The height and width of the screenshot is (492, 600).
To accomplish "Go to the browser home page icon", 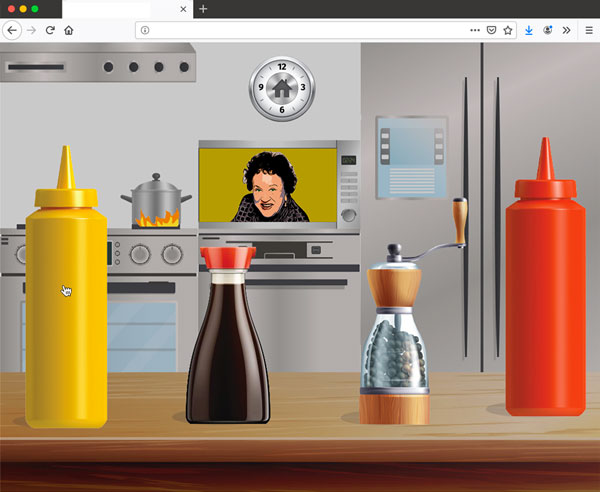I will (x=68, y=30).
